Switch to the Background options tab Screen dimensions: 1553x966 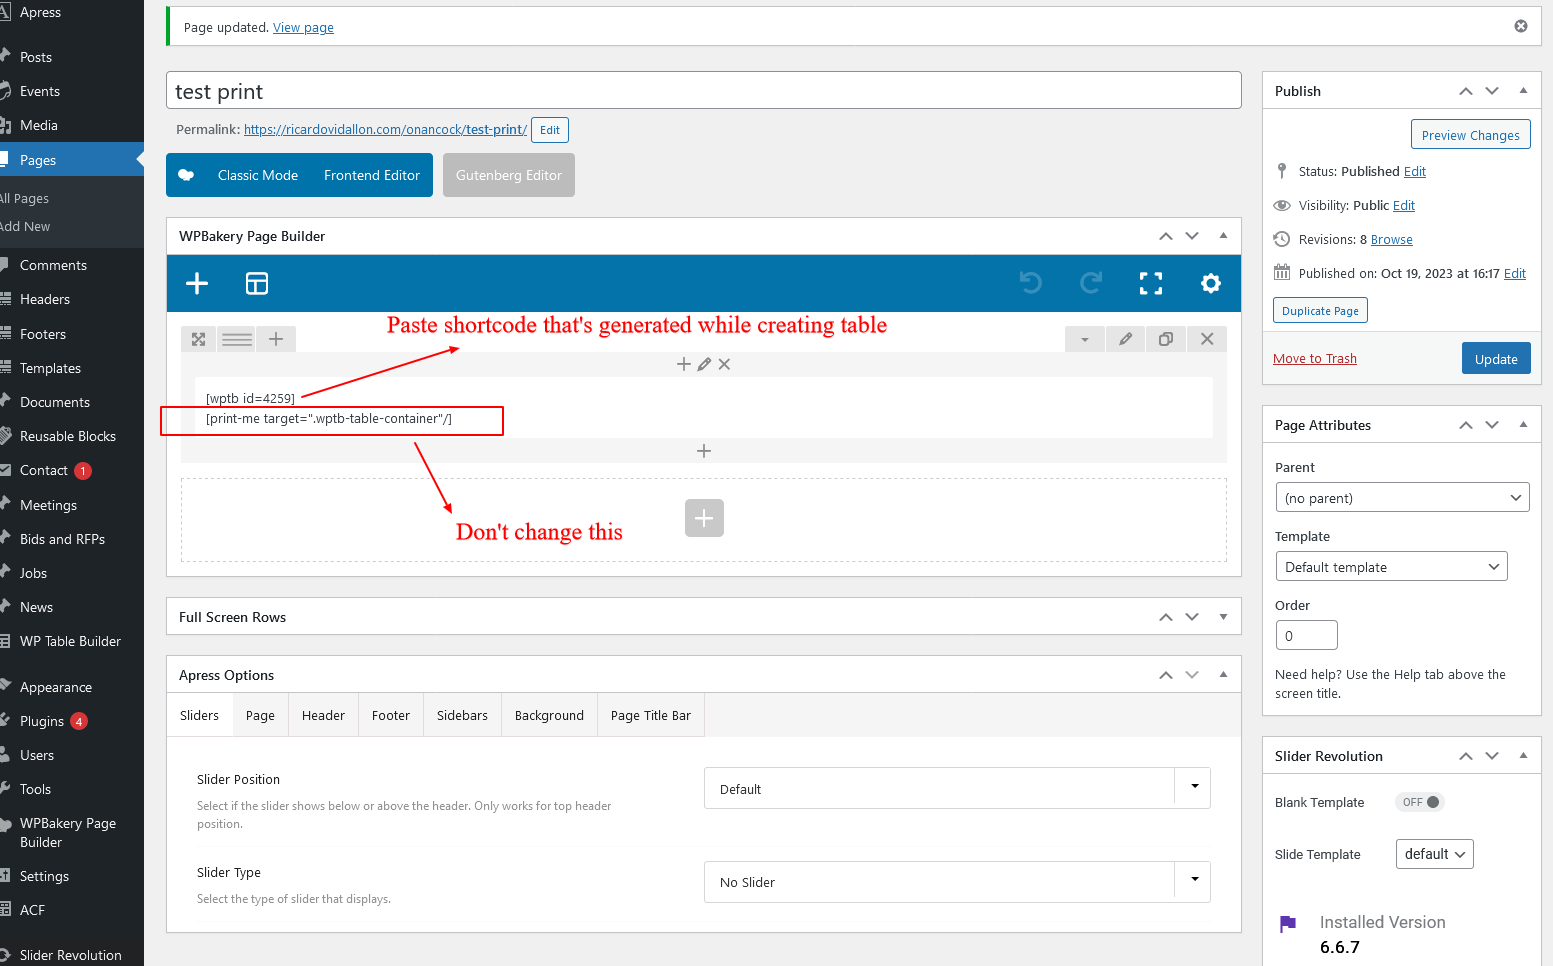tap(549, 715)
